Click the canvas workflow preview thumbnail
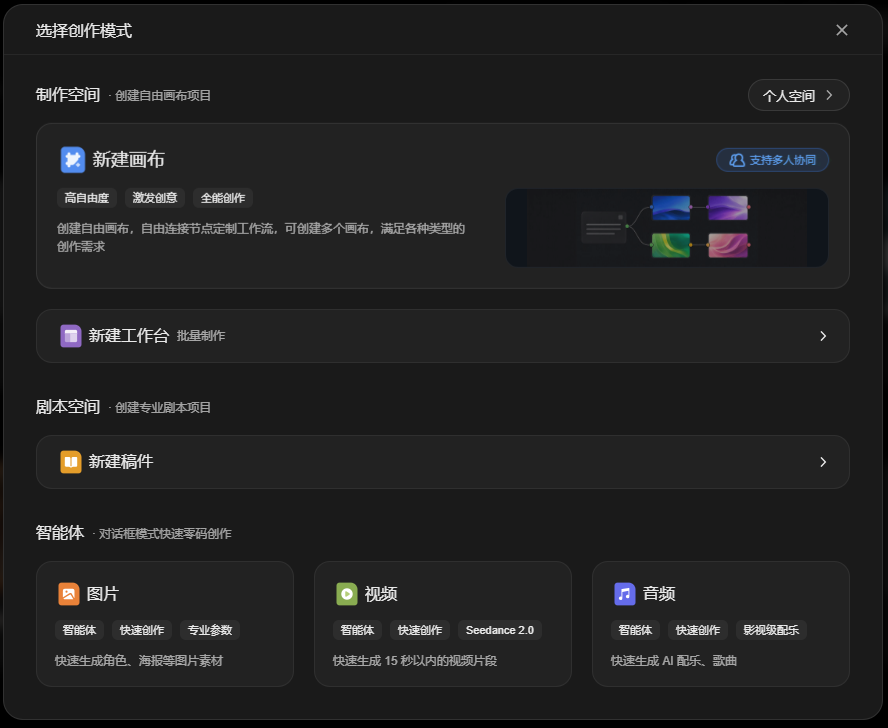The width and height of the screenshot is (888, 728). 667,228
